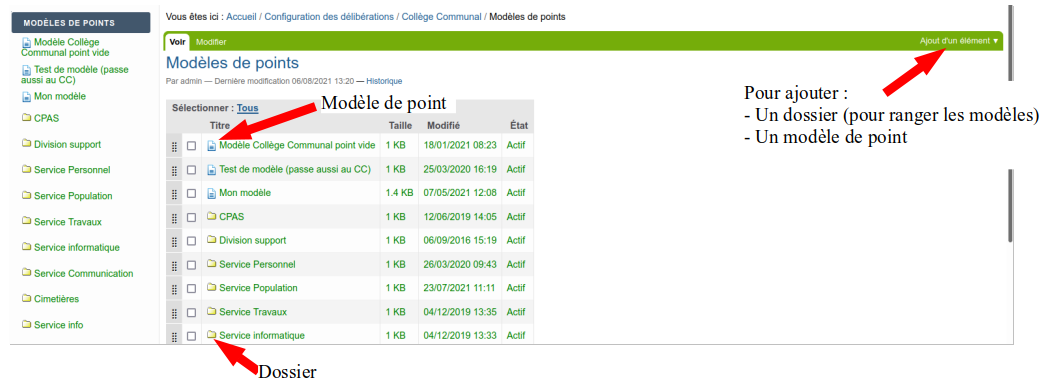
Task: Select the Voir tab
Action: coord(177,41)
